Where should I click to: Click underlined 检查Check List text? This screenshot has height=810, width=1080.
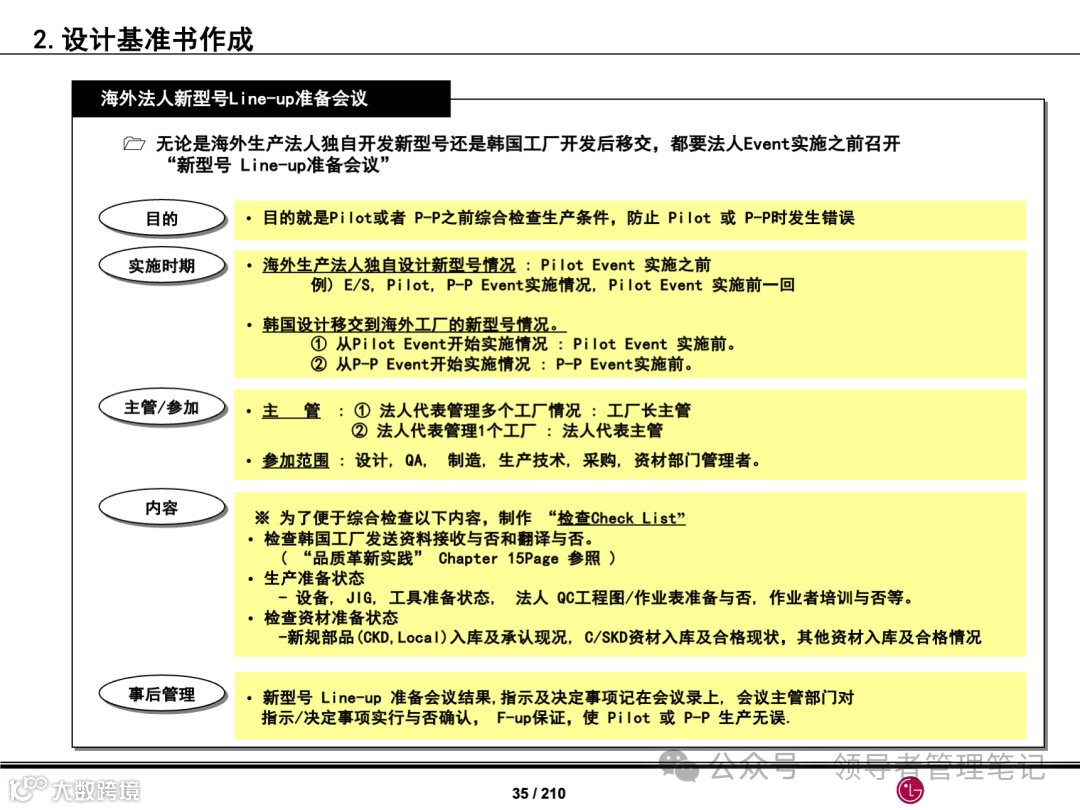click(x=621, y=518)
